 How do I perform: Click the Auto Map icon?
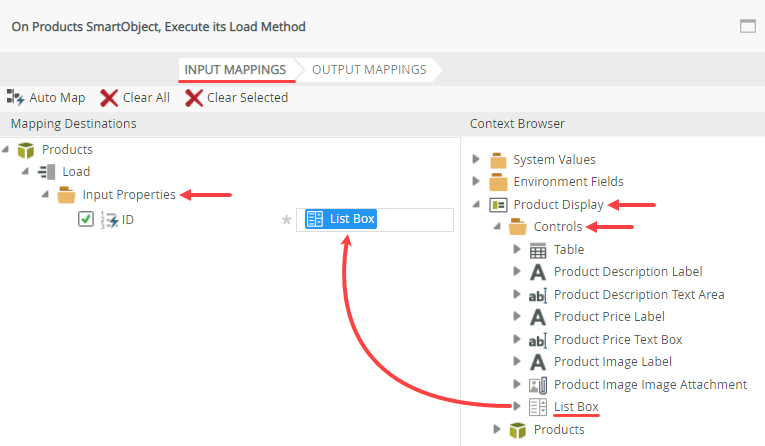15,97
